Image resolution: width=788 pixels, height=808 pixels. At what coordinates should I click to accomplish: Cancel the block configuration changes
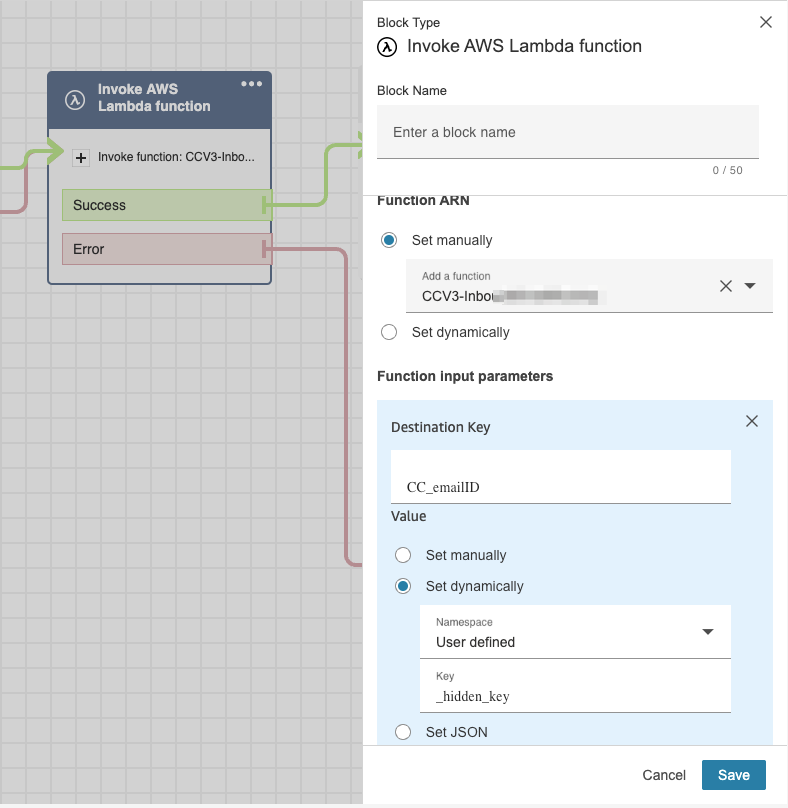[664, 775]
